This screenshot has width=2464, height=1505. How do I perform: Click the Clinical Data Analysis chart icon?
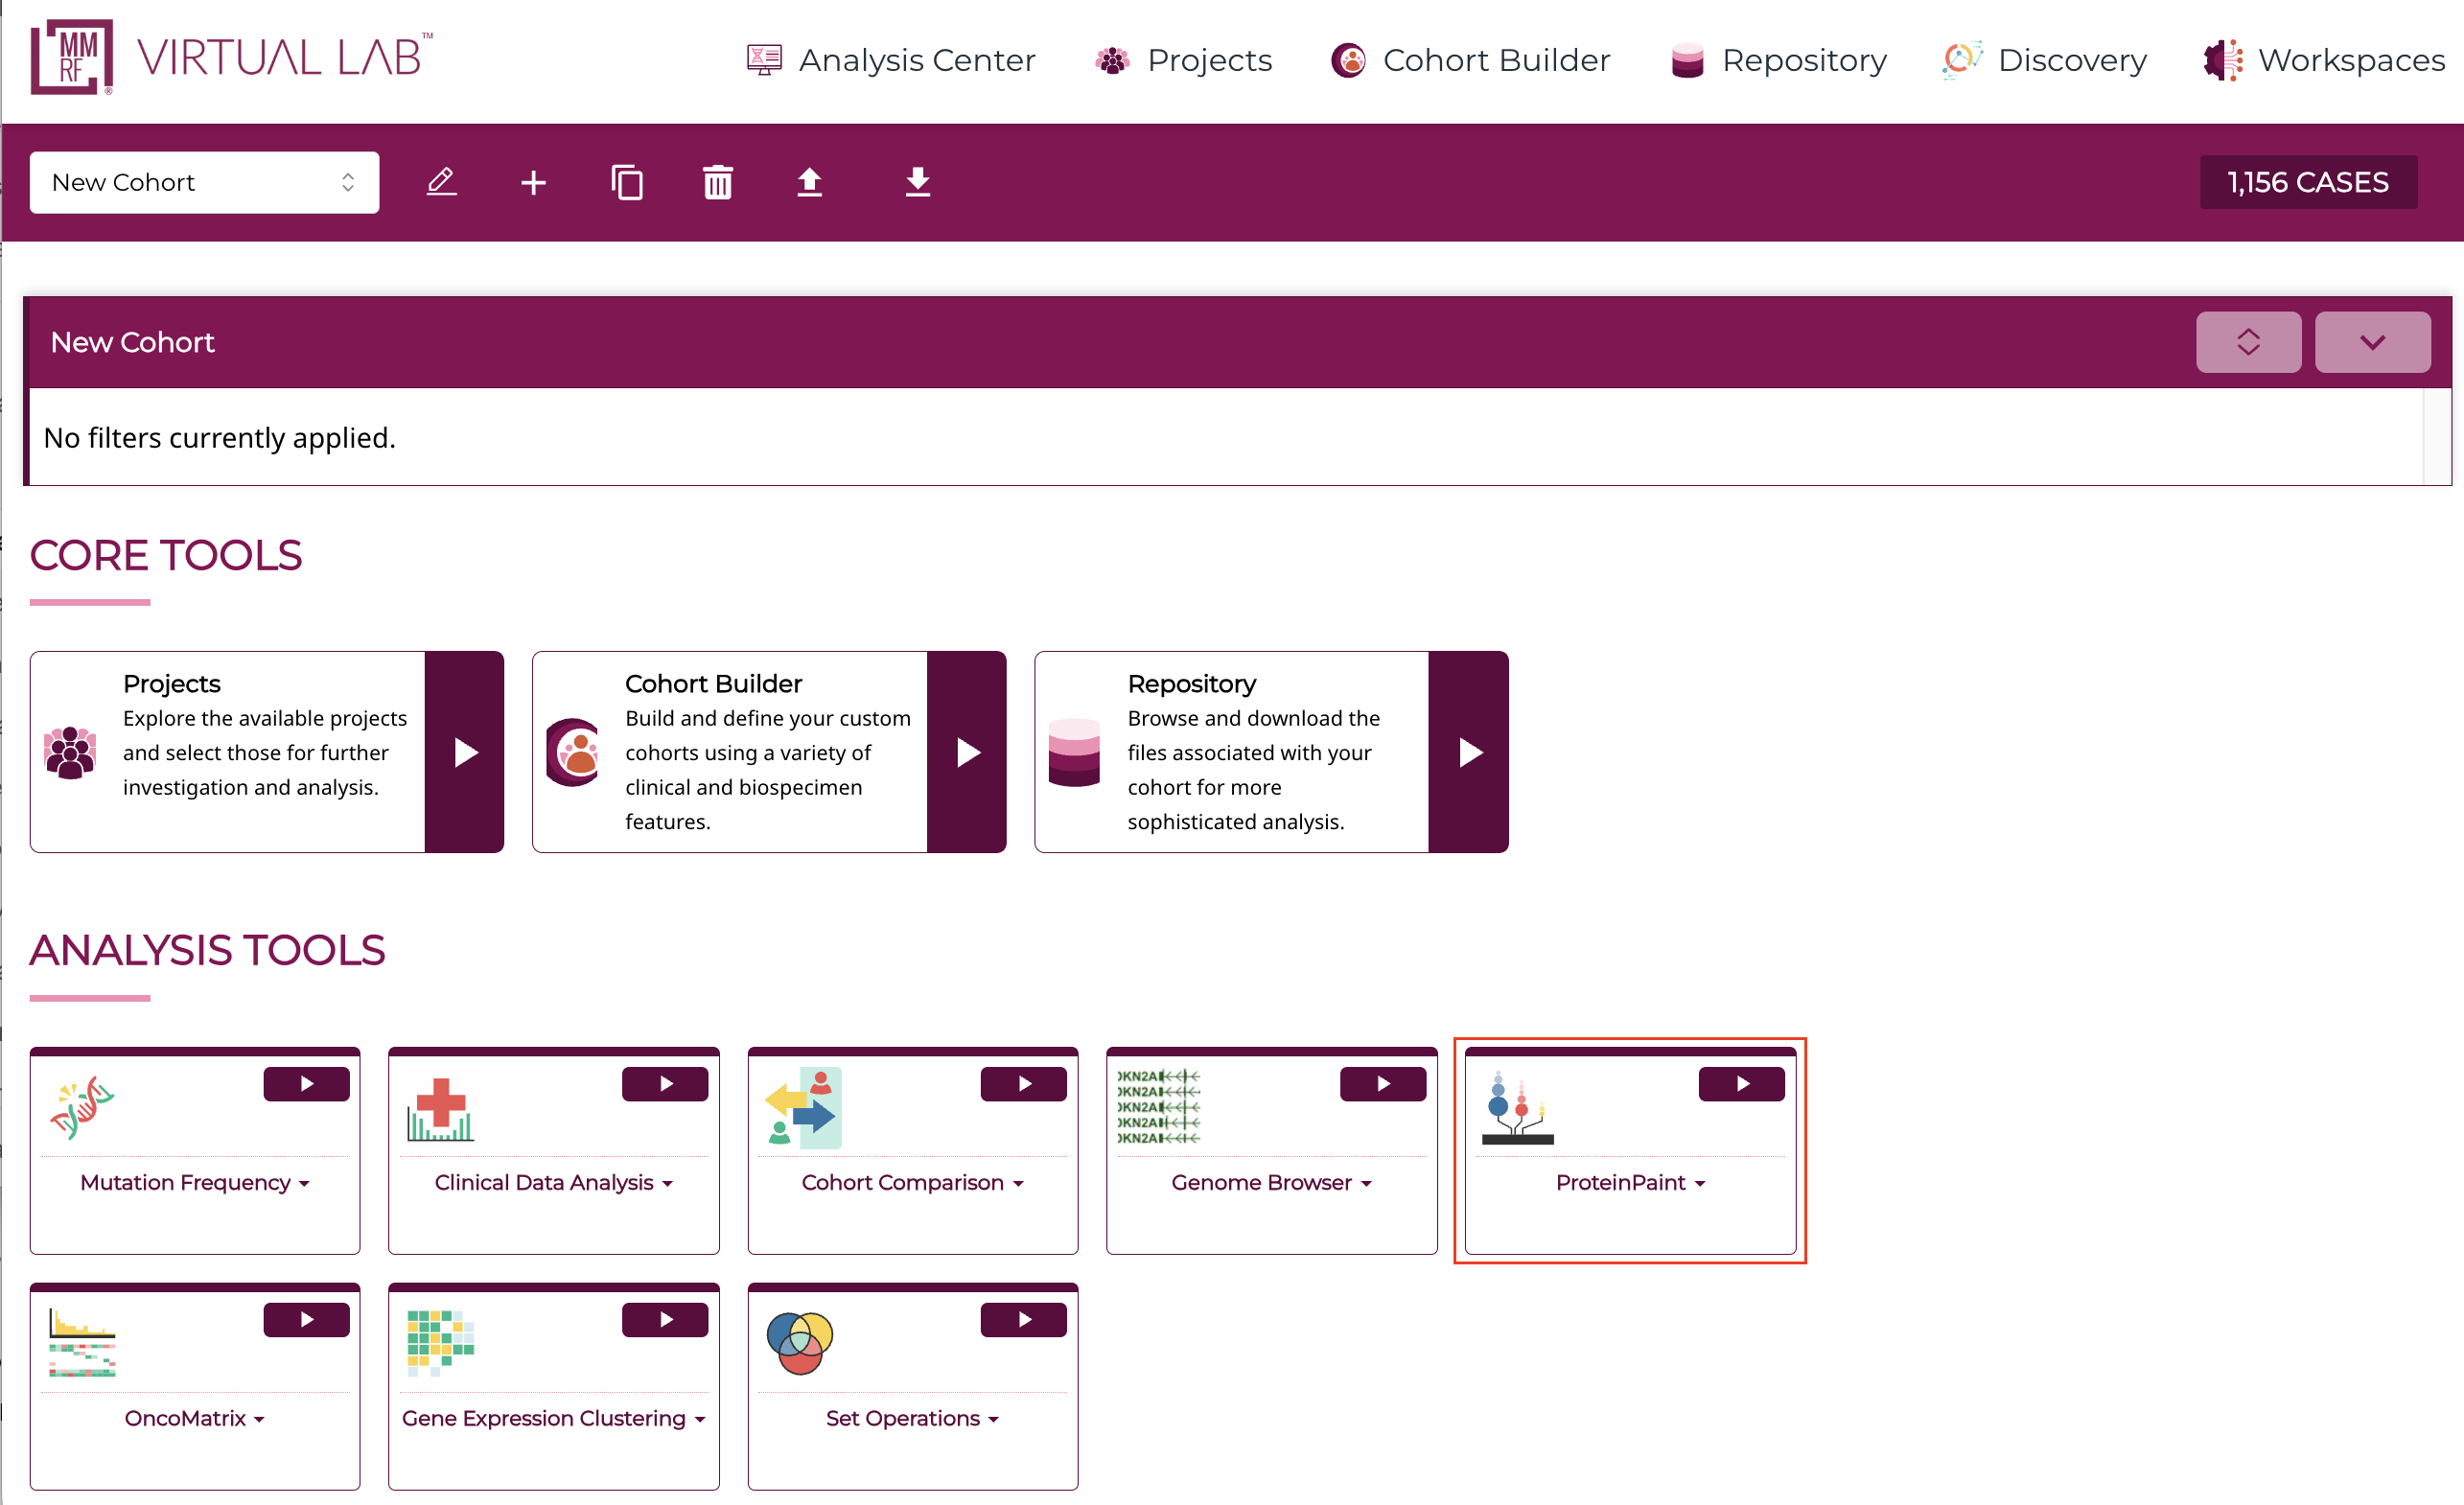pyautogui.click(x=441, y=1110)
